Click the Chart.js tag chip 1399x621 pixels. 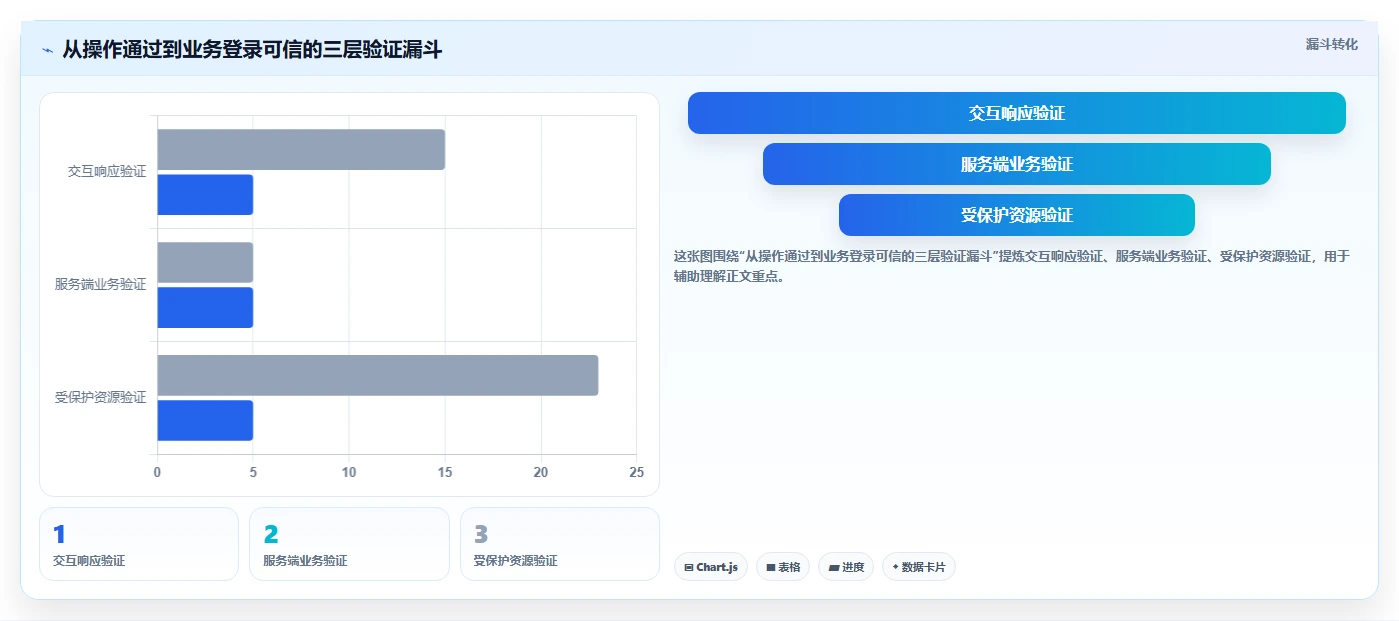click(x=711, y=567)
